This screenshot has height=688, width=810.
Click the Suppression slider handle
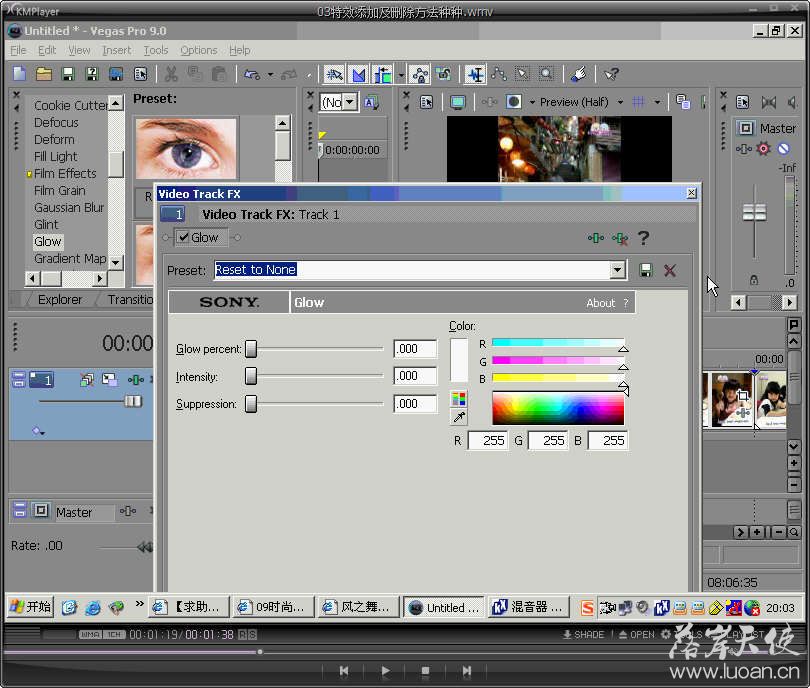click(251, 404)
